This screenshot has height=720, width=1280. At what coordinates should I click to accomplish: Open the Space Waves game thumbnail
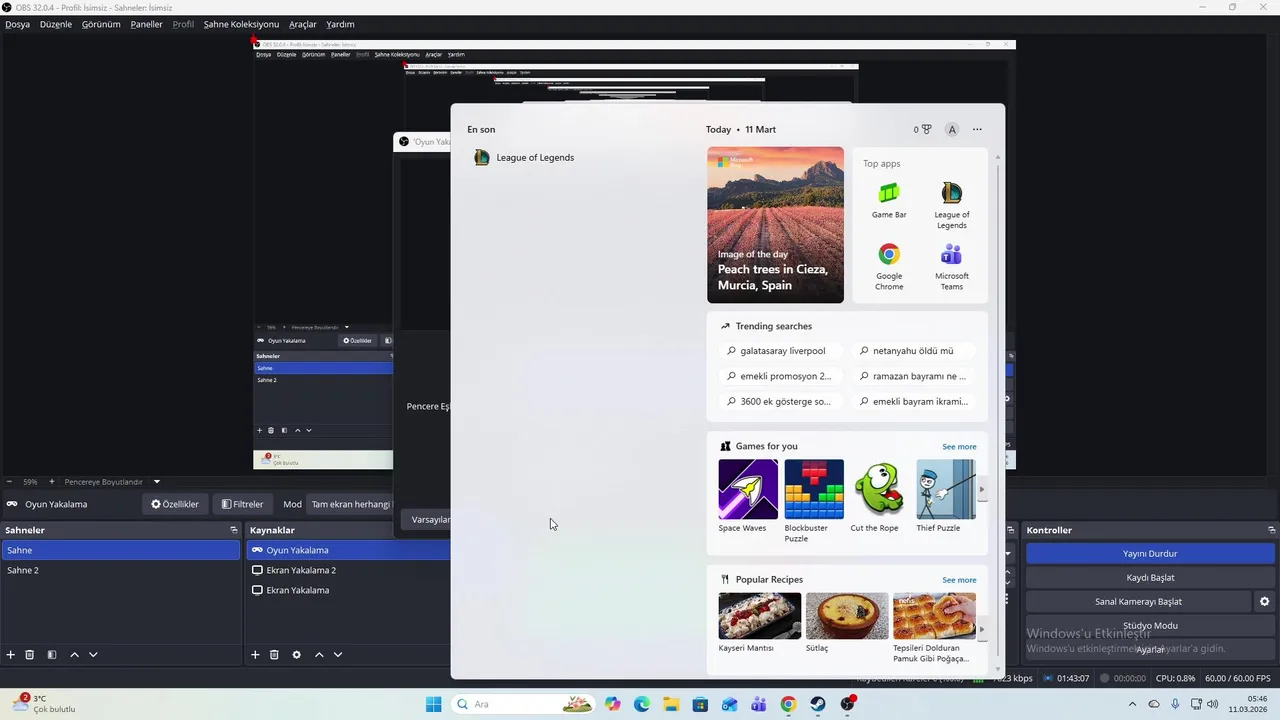748,490
